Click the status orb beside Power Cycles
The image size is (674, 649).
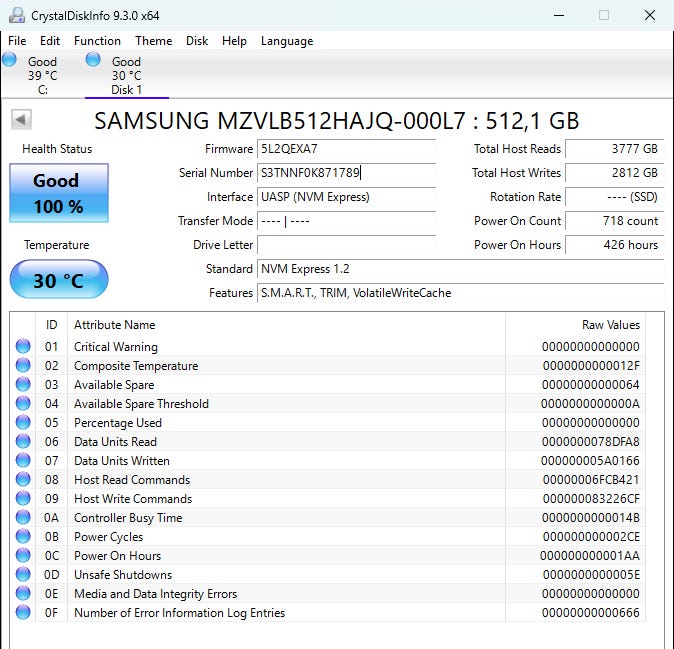click(23, 537)
